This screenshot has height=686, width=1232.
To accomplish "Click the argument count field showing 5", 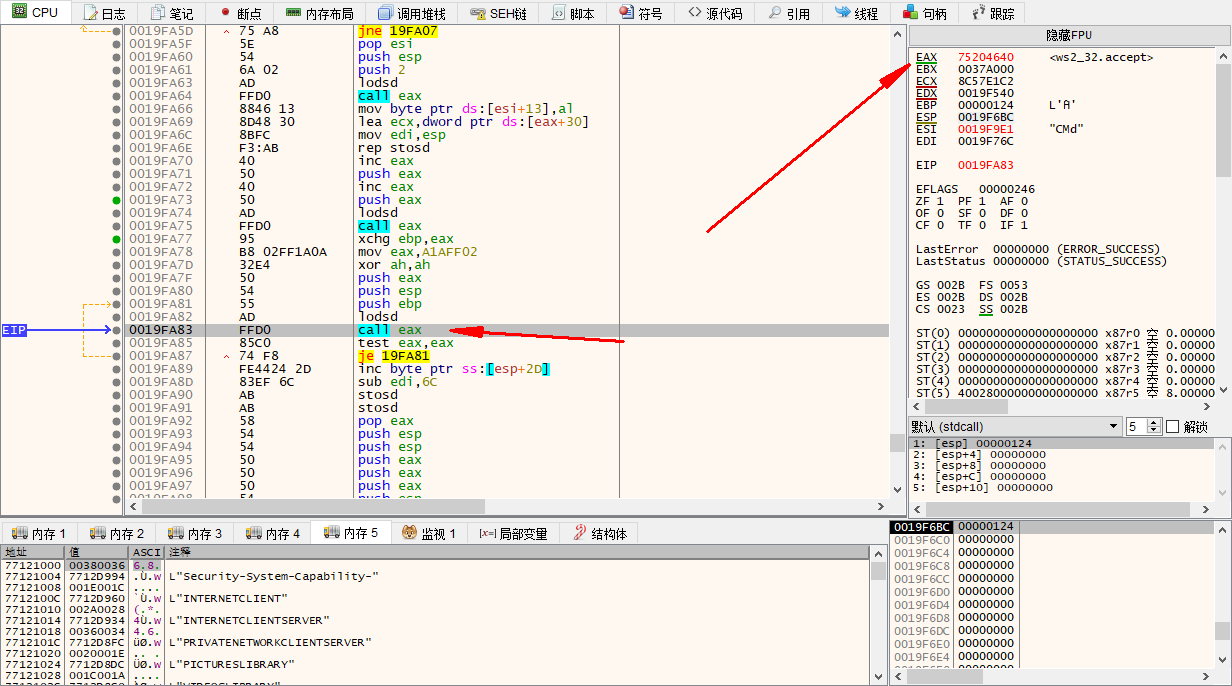I will click(x=1135, y=427).
